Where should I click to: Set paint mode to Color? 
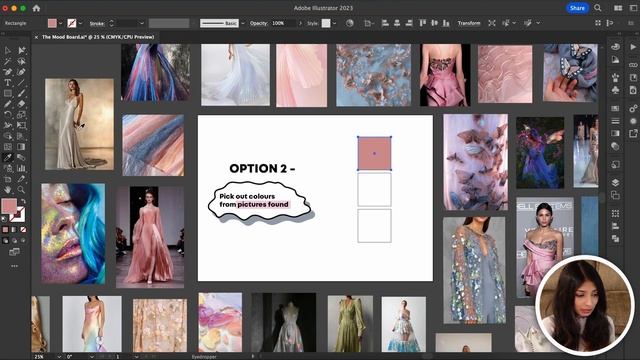(x=6, y=230)
